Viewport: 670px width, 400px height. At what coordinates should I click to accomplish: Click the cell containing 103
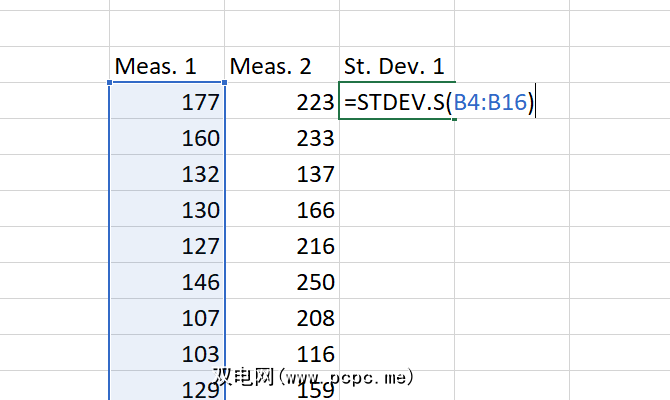point(167,353)
